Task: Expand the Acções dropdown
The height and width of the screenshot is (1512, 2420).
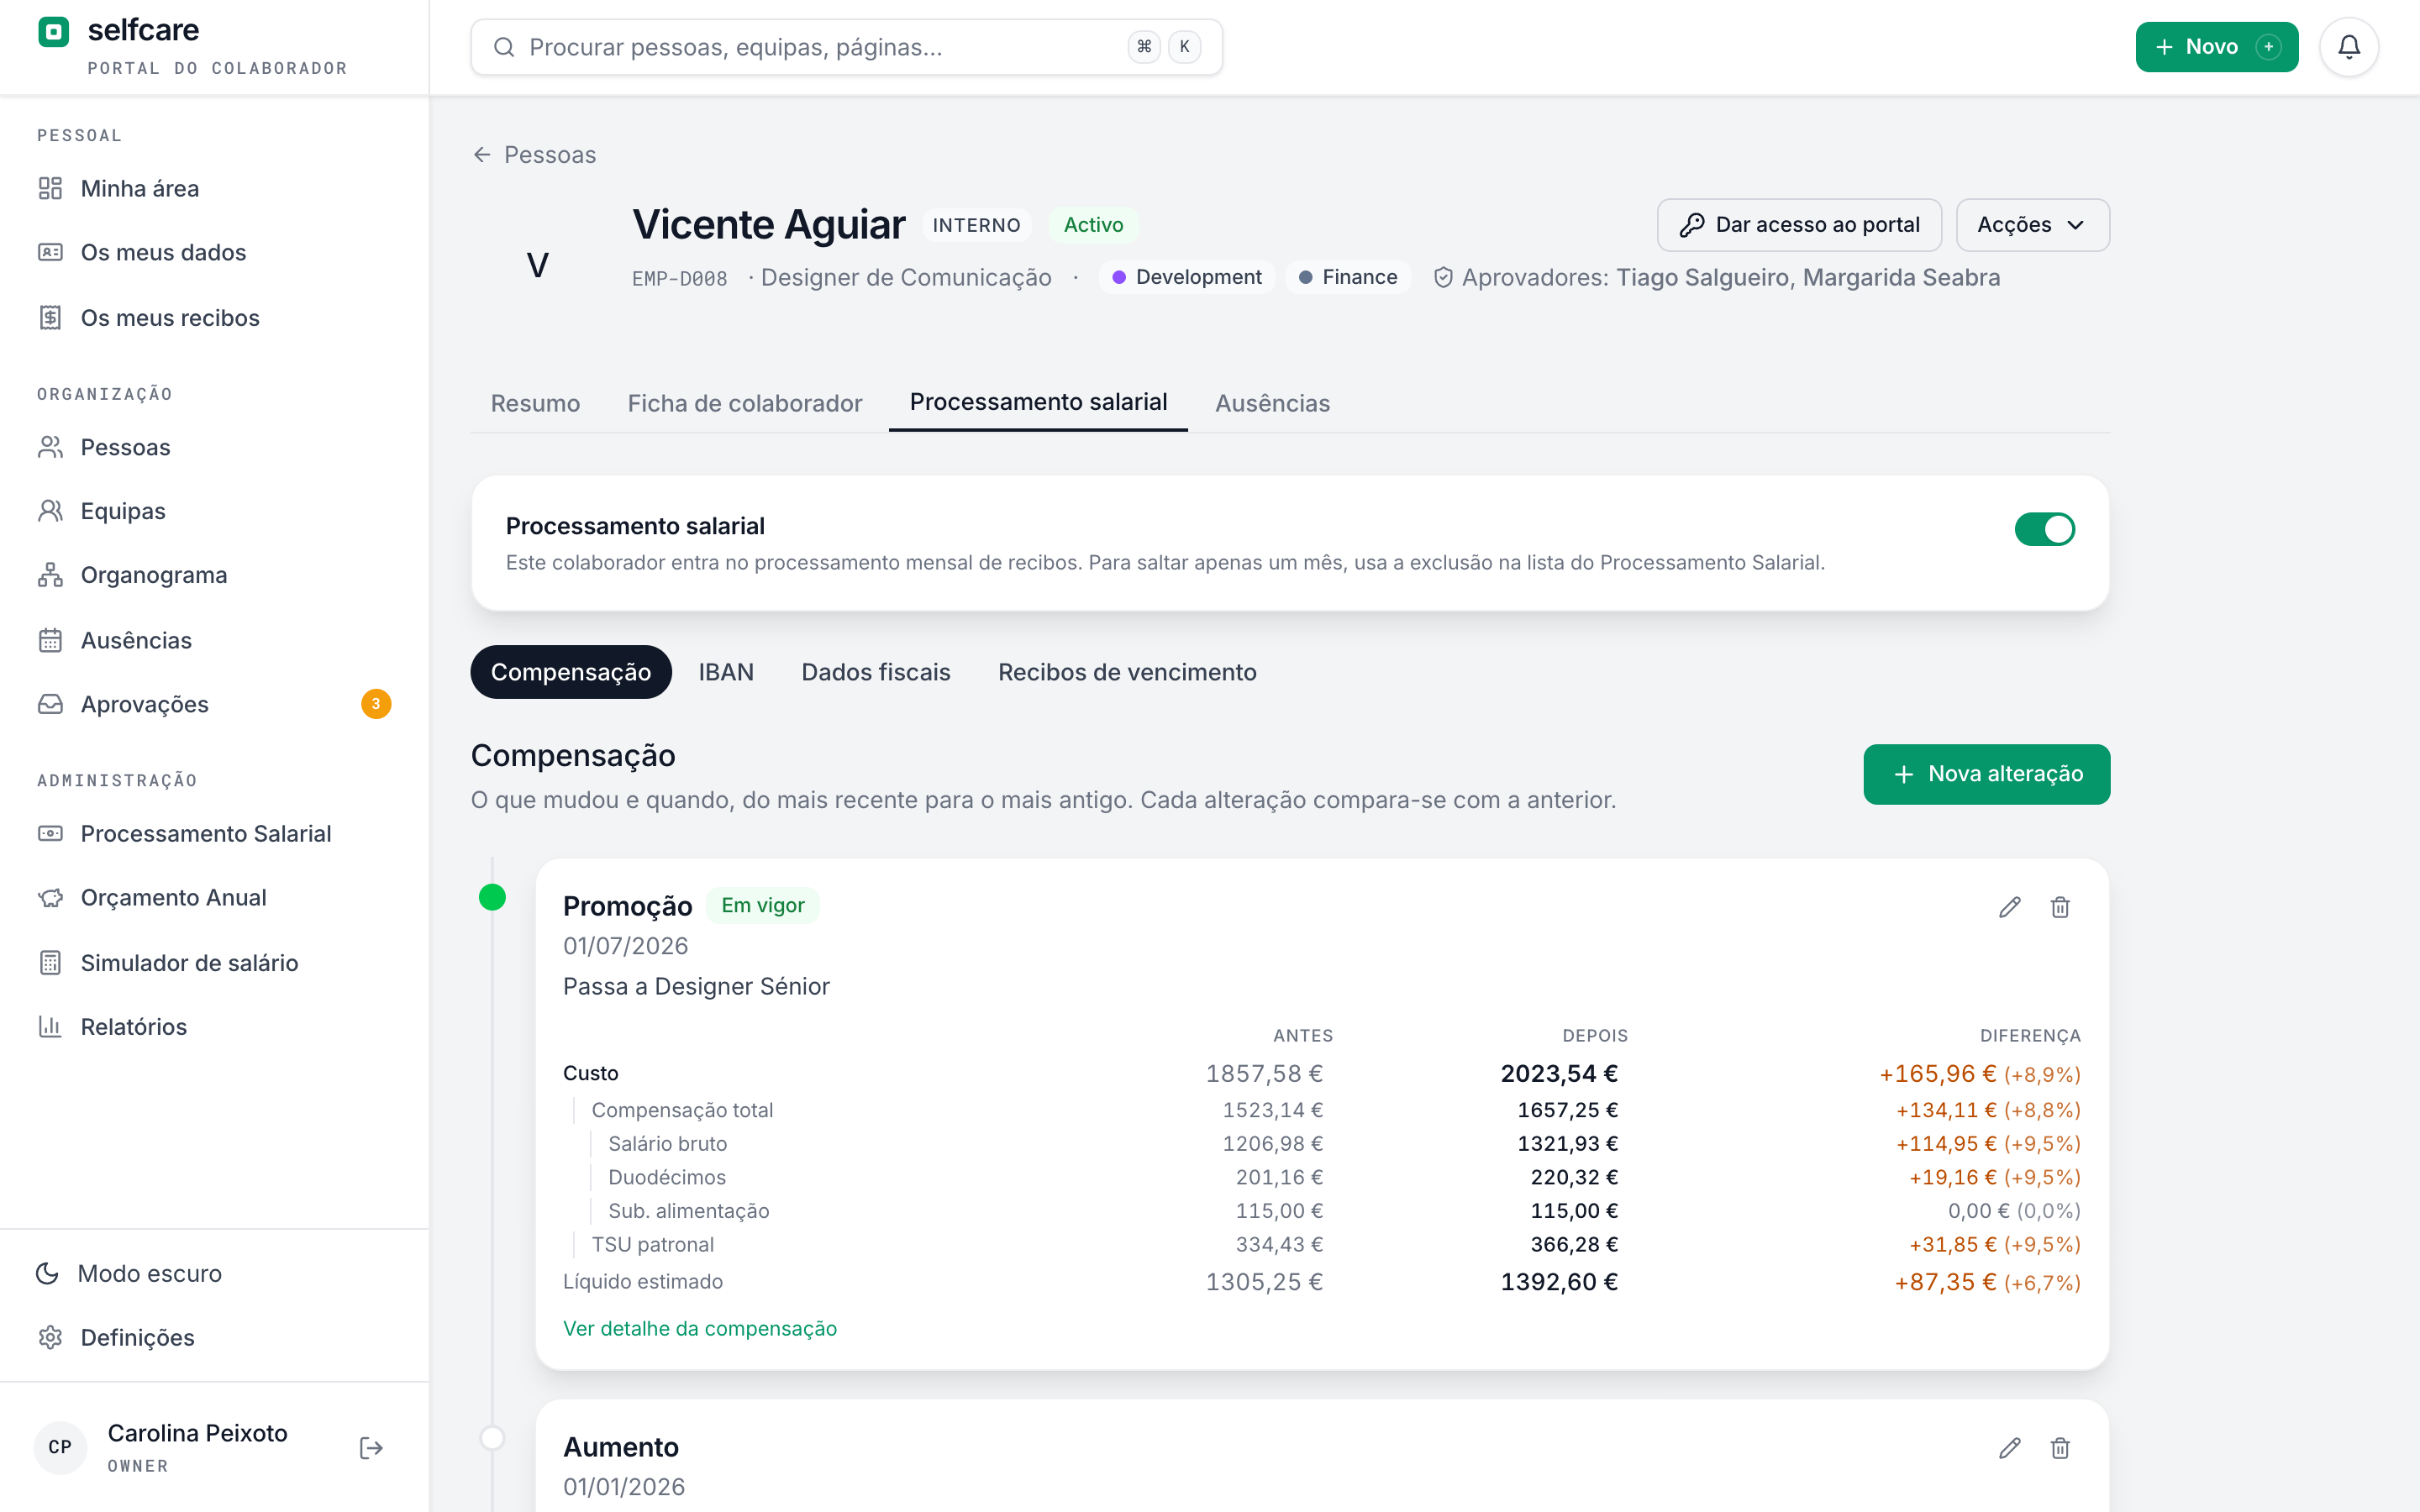Action: point(2032,225)
